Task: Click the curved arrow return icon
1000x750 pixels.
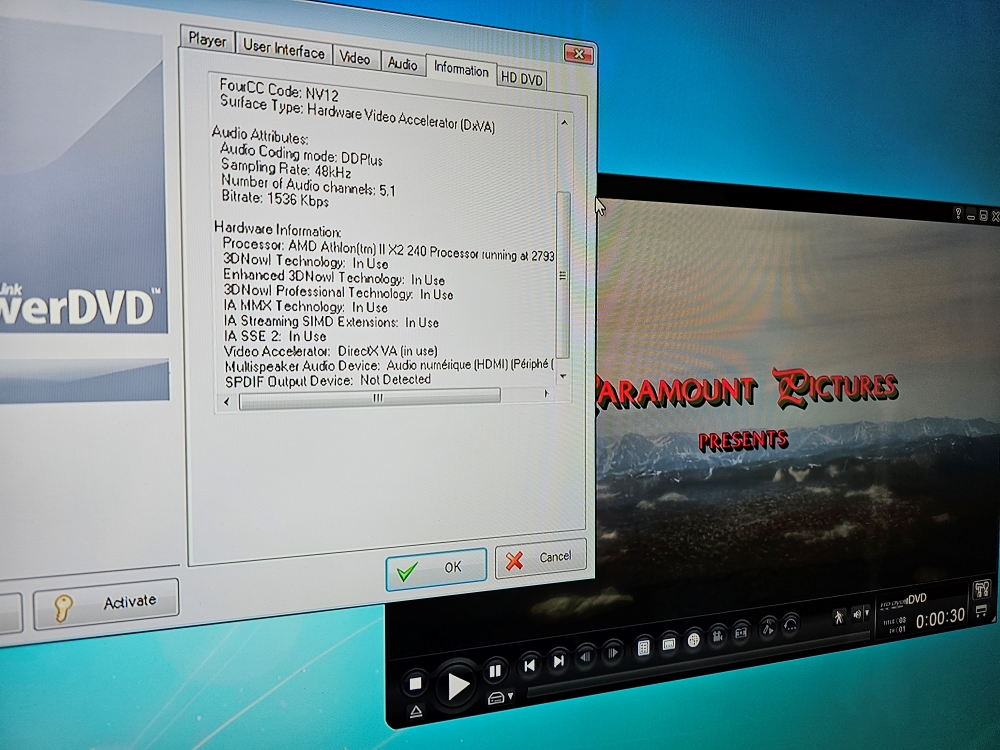Action: coord(790,624)
